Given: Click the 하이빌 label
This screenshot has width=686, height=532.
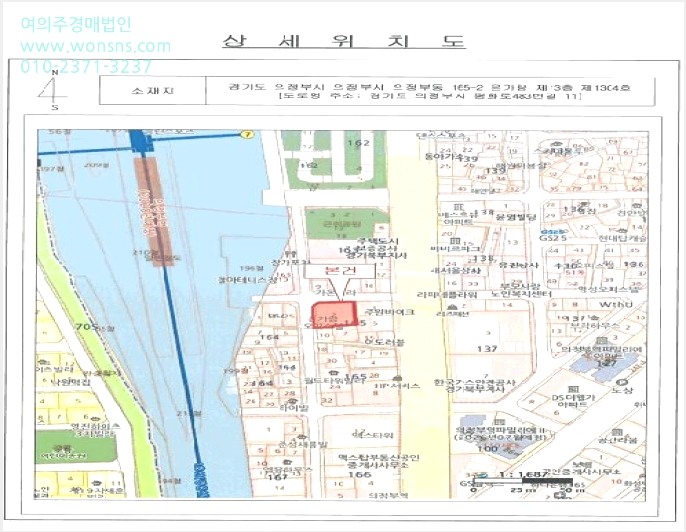Looking at the screenshot, I should click(x=294, y=408).
